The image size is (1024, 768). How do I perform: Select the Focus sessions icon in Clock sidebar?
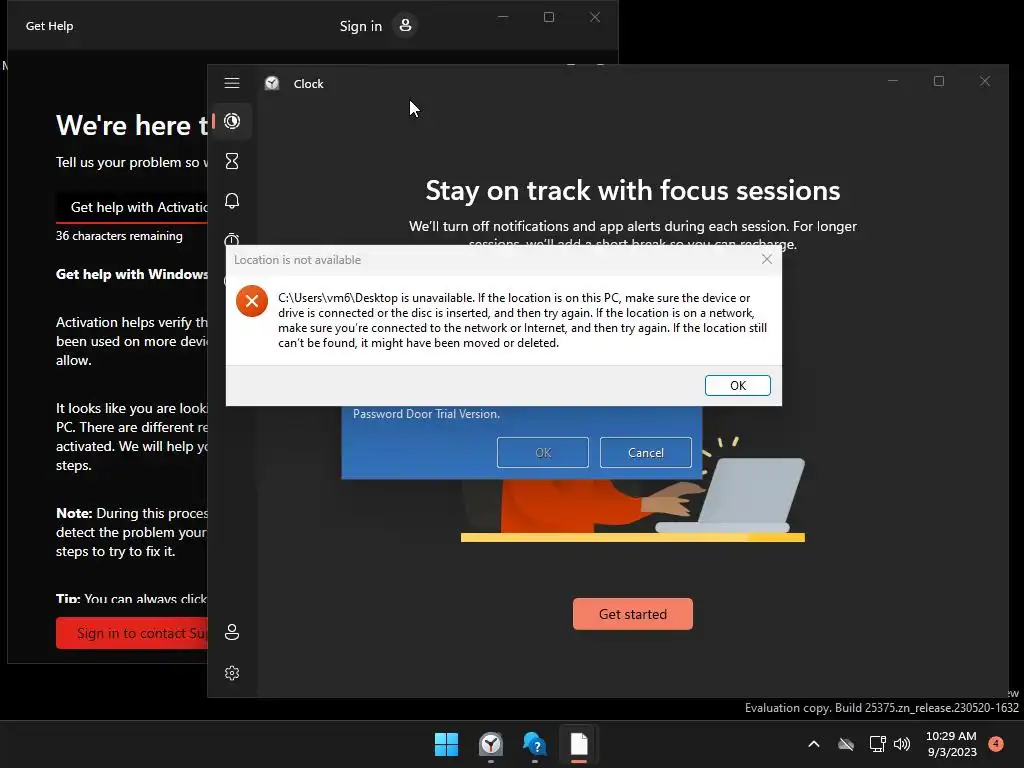[x=232, y=121]
